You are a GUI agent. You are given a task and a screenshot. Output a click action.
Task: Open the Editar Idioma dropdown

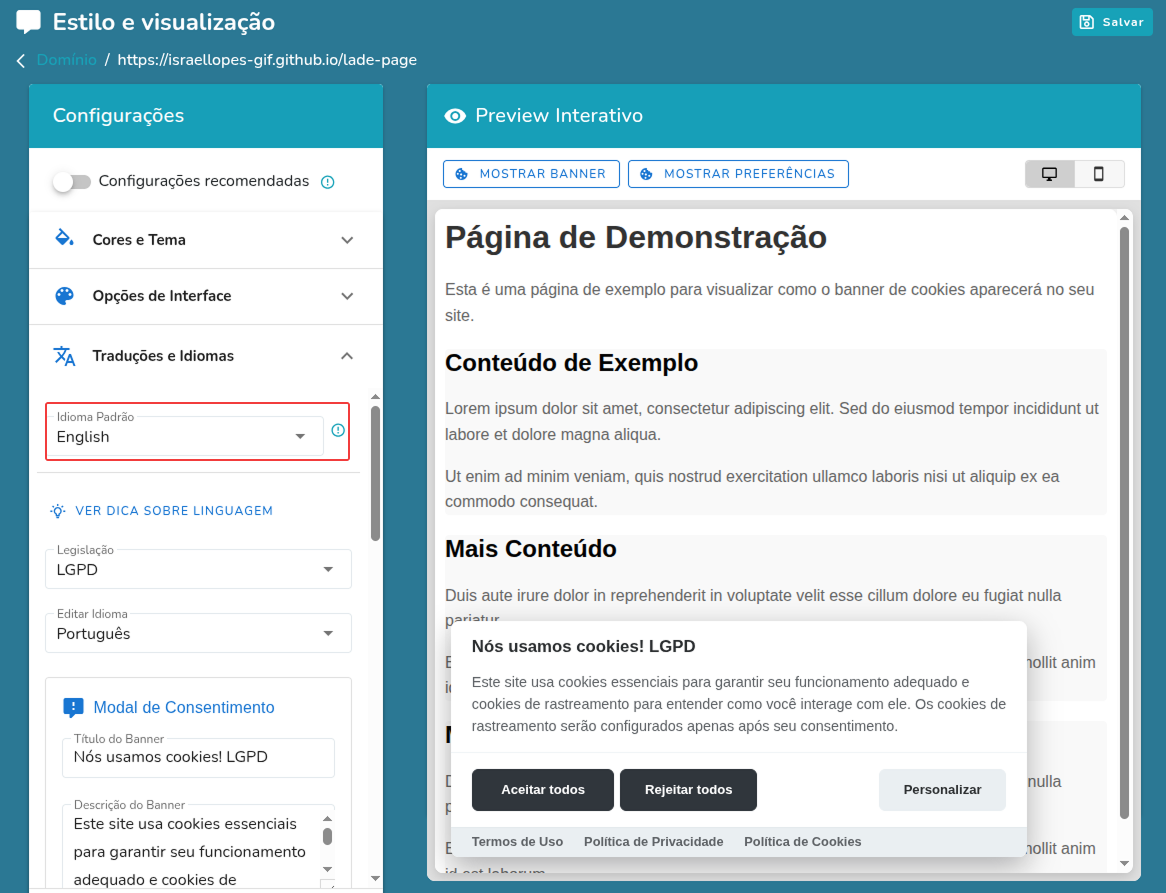tap(198, 634)
